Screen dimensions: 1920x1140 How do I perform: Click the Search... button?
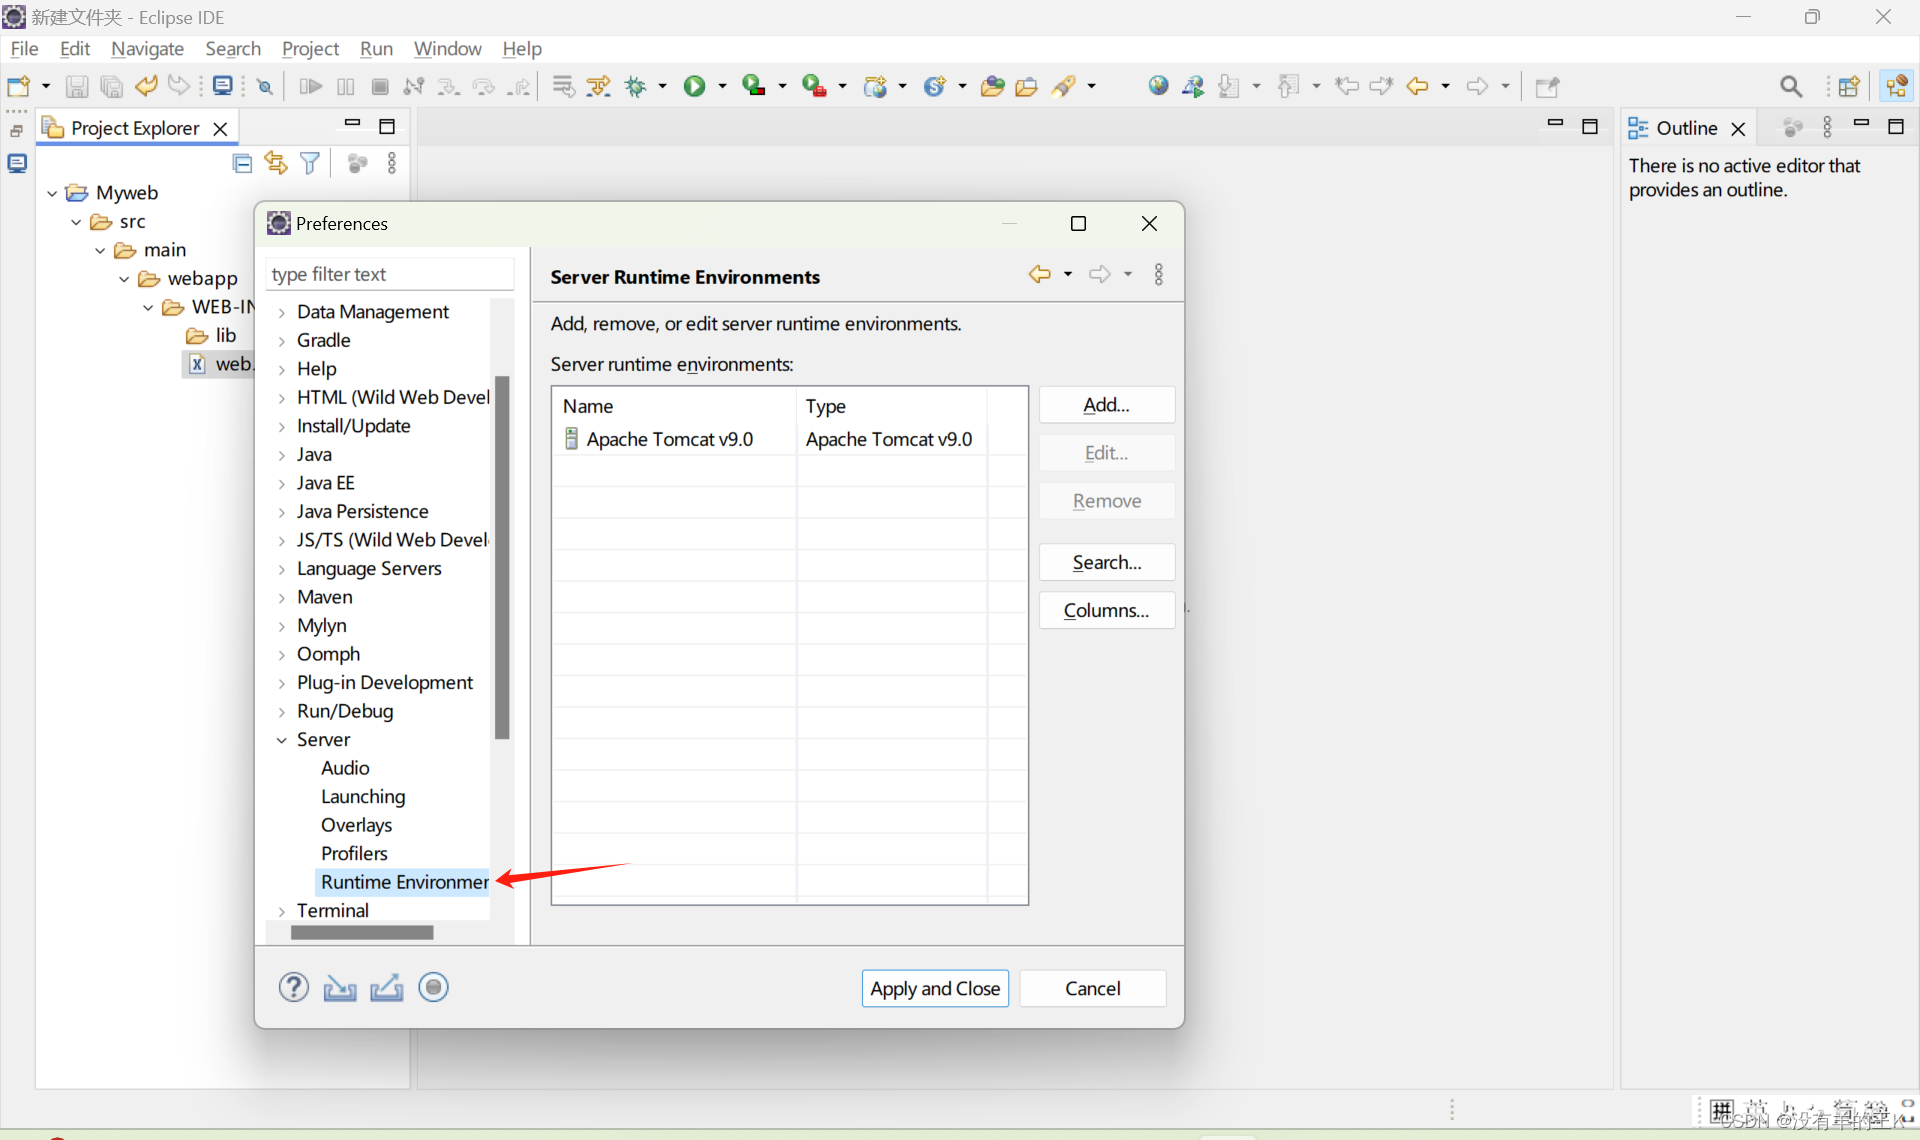click(1106, 562)
